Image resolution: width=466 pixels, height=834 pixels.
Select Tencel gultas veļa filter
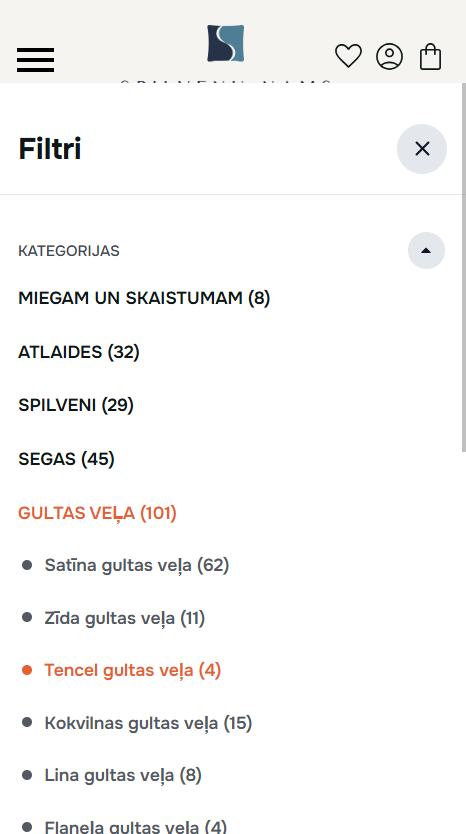pyautogui.click(x=132, y=670)
